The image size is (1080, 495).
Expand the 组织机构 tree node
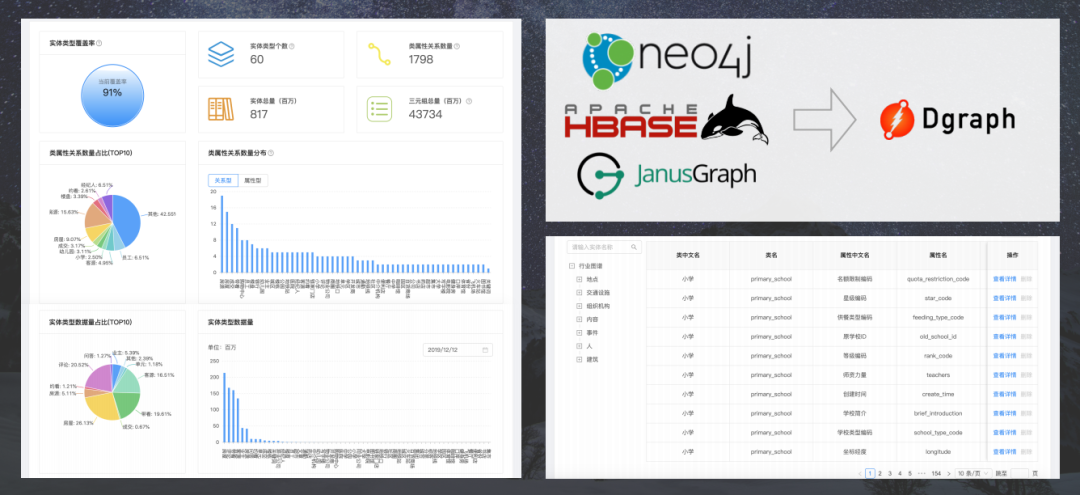579,306
